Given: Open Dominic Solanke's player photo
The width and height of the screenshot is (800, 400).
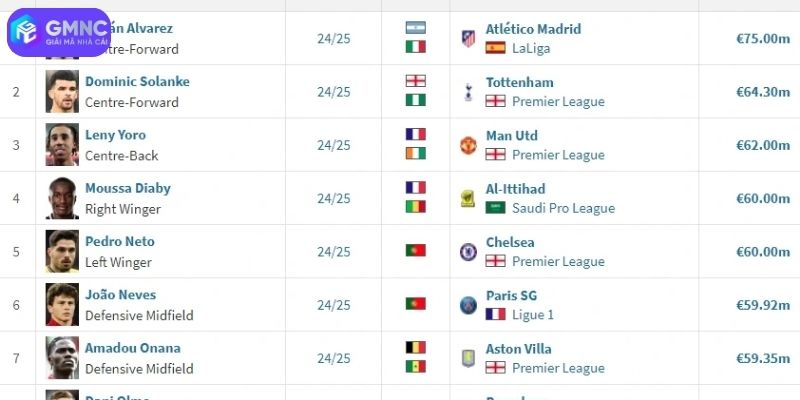Looking at the screenshot, I should click(x=62, y=92).
